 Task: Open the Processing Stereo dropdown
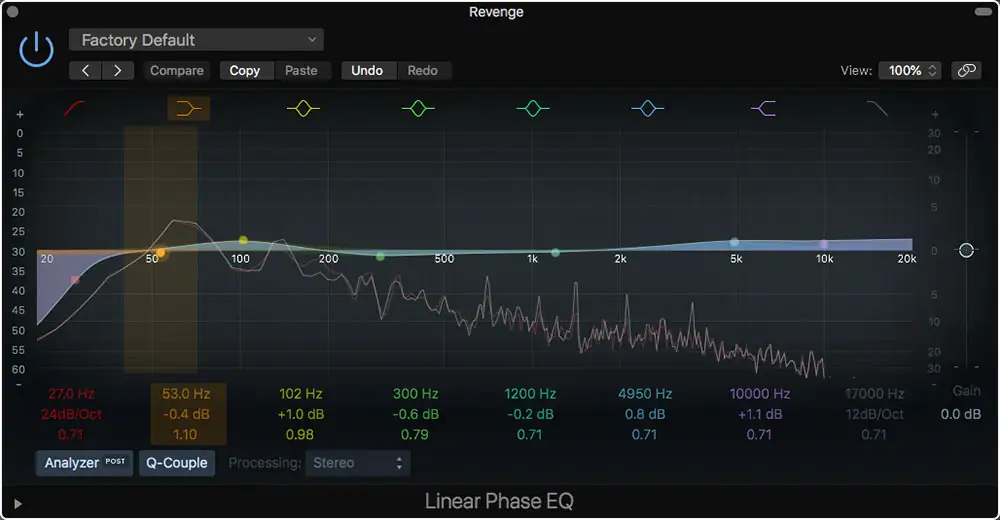359,463
